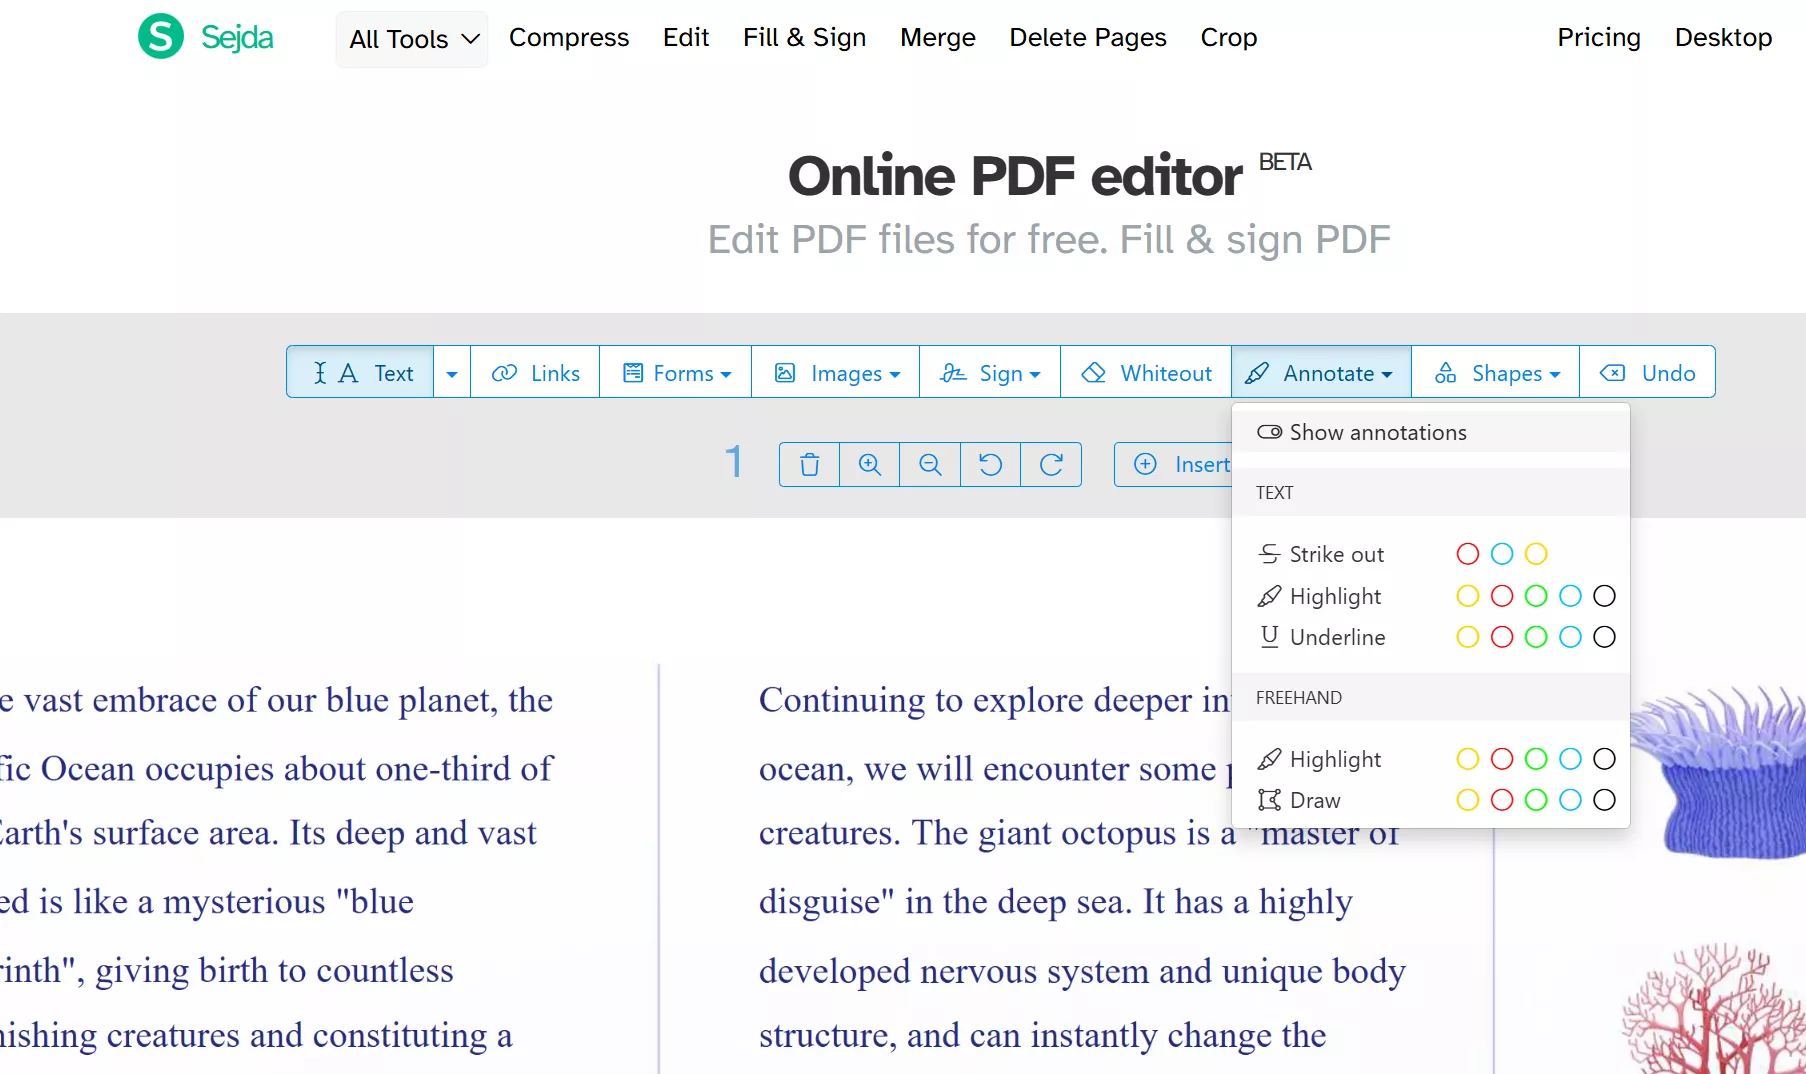Go to Delete Pages tool

coord(1088,37)
